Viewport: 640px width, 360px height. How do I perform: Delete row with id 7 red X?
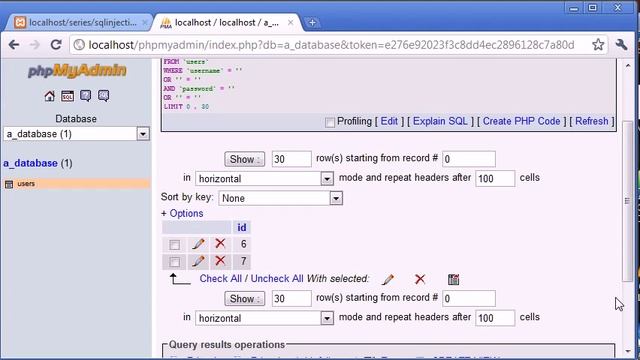(x=220, y=260)
